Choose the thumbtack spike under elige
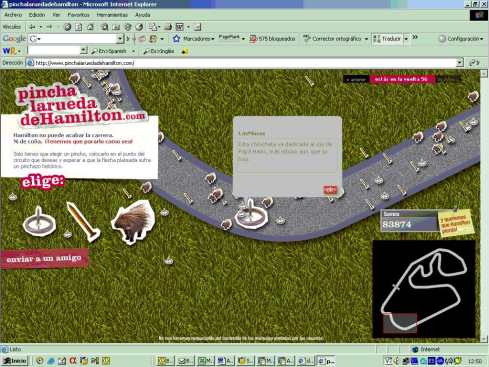 39,221
